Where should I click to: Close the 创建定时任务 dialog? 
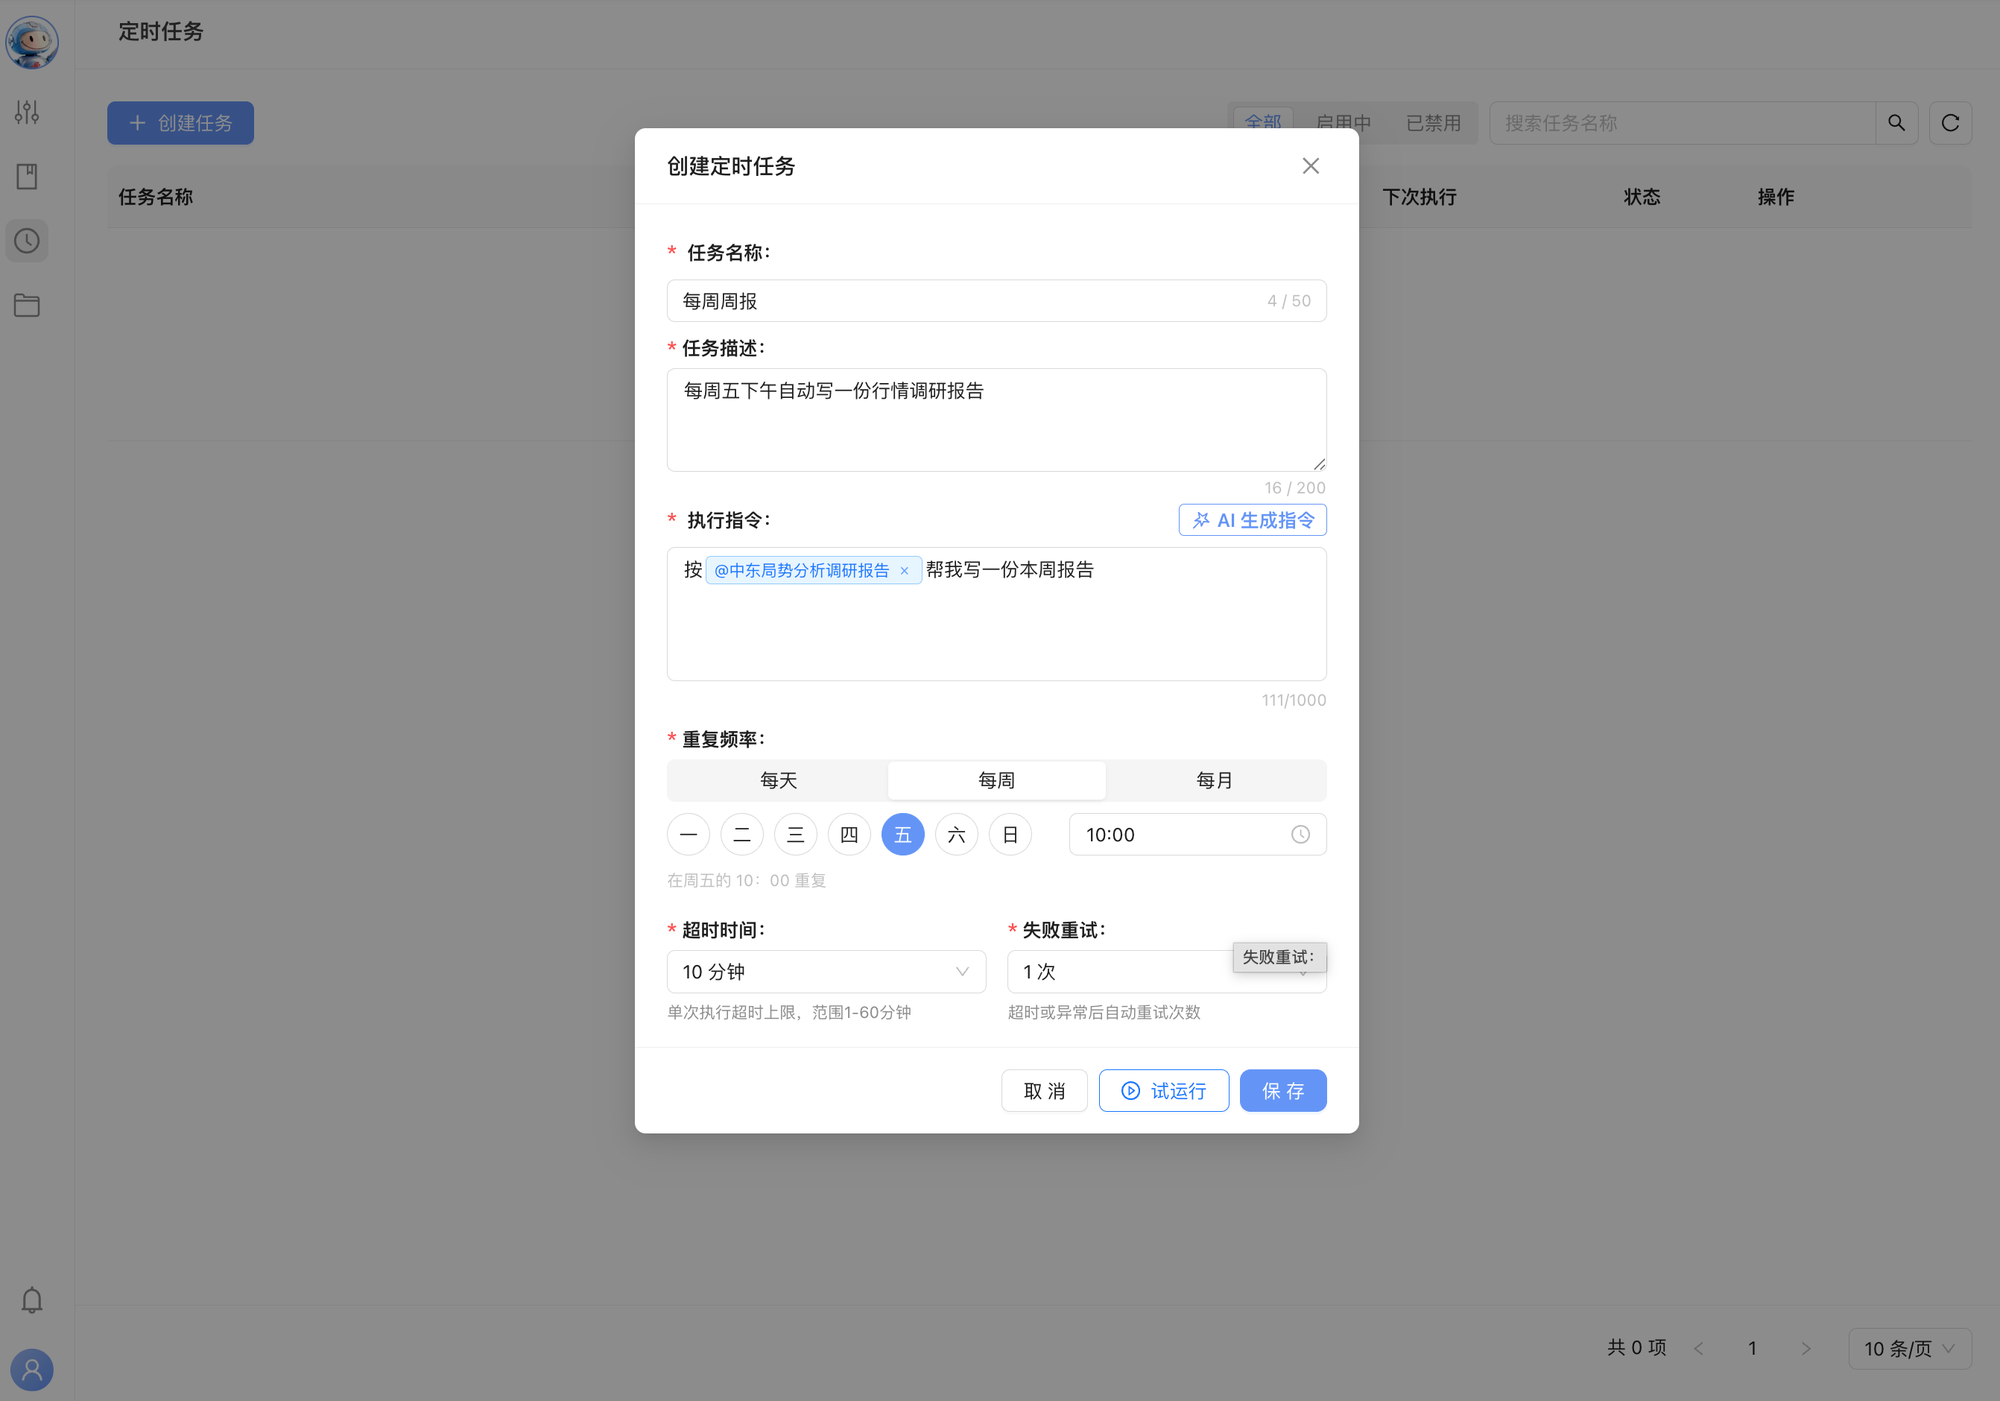(1310, 166)
